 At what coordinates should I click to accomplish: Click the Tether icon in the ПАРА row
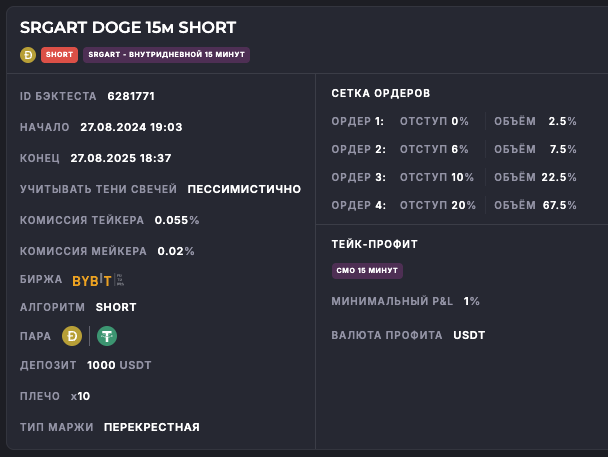coord(106,336)
